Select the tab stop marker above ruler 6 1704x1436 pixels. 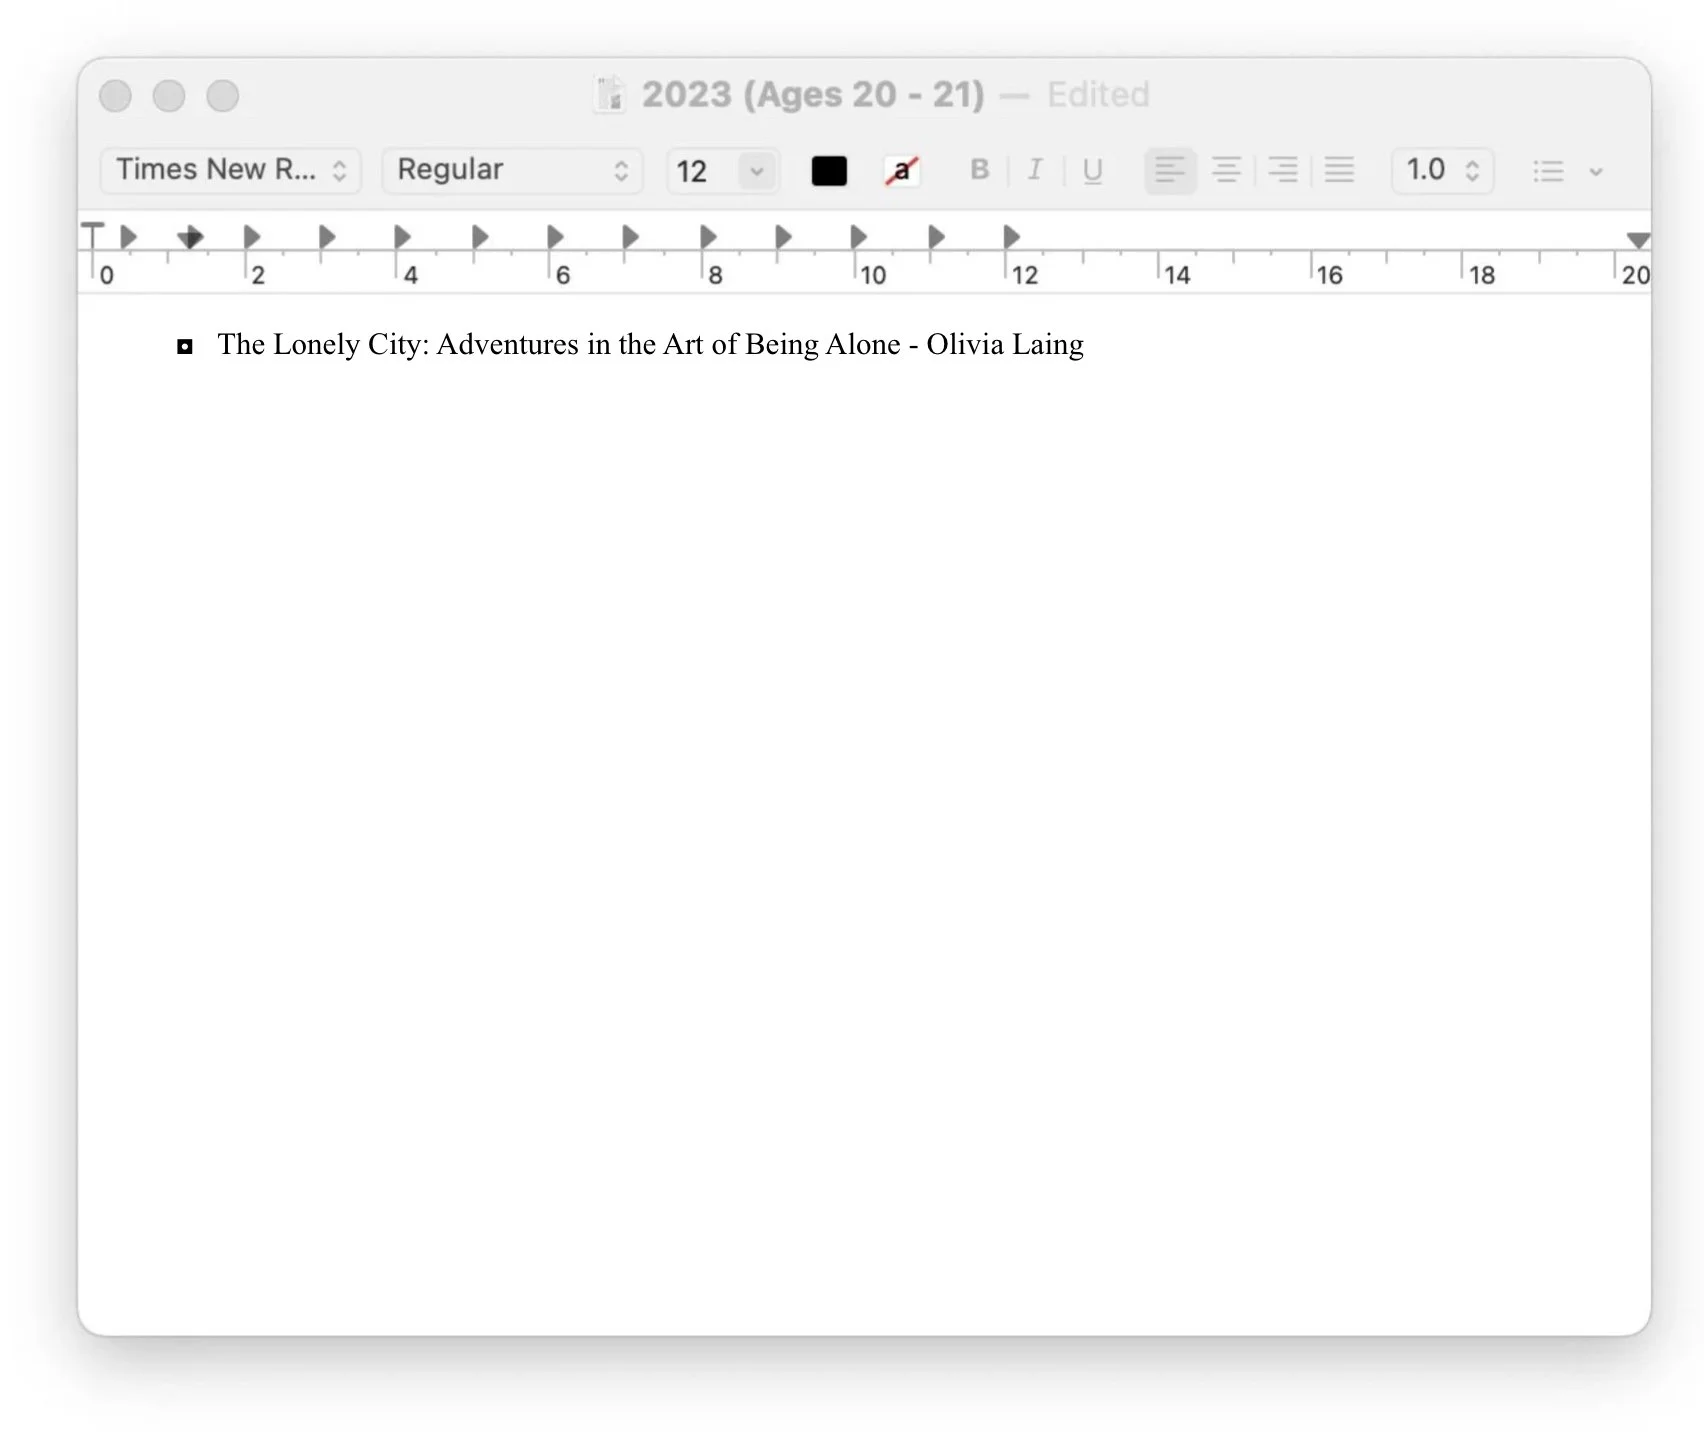[555, 237]
